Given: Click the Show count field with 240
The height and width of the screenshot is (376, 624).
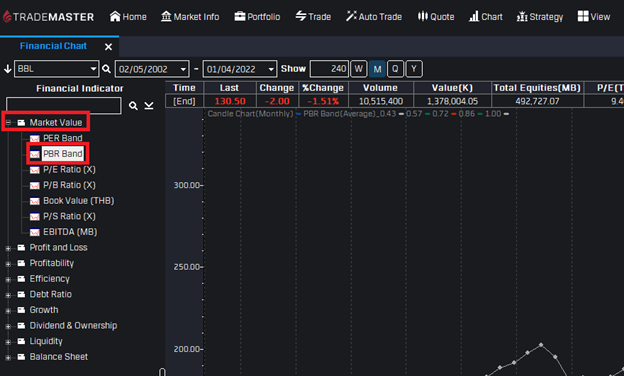Looking at the screenshot, I should click(x=329, y=69).
